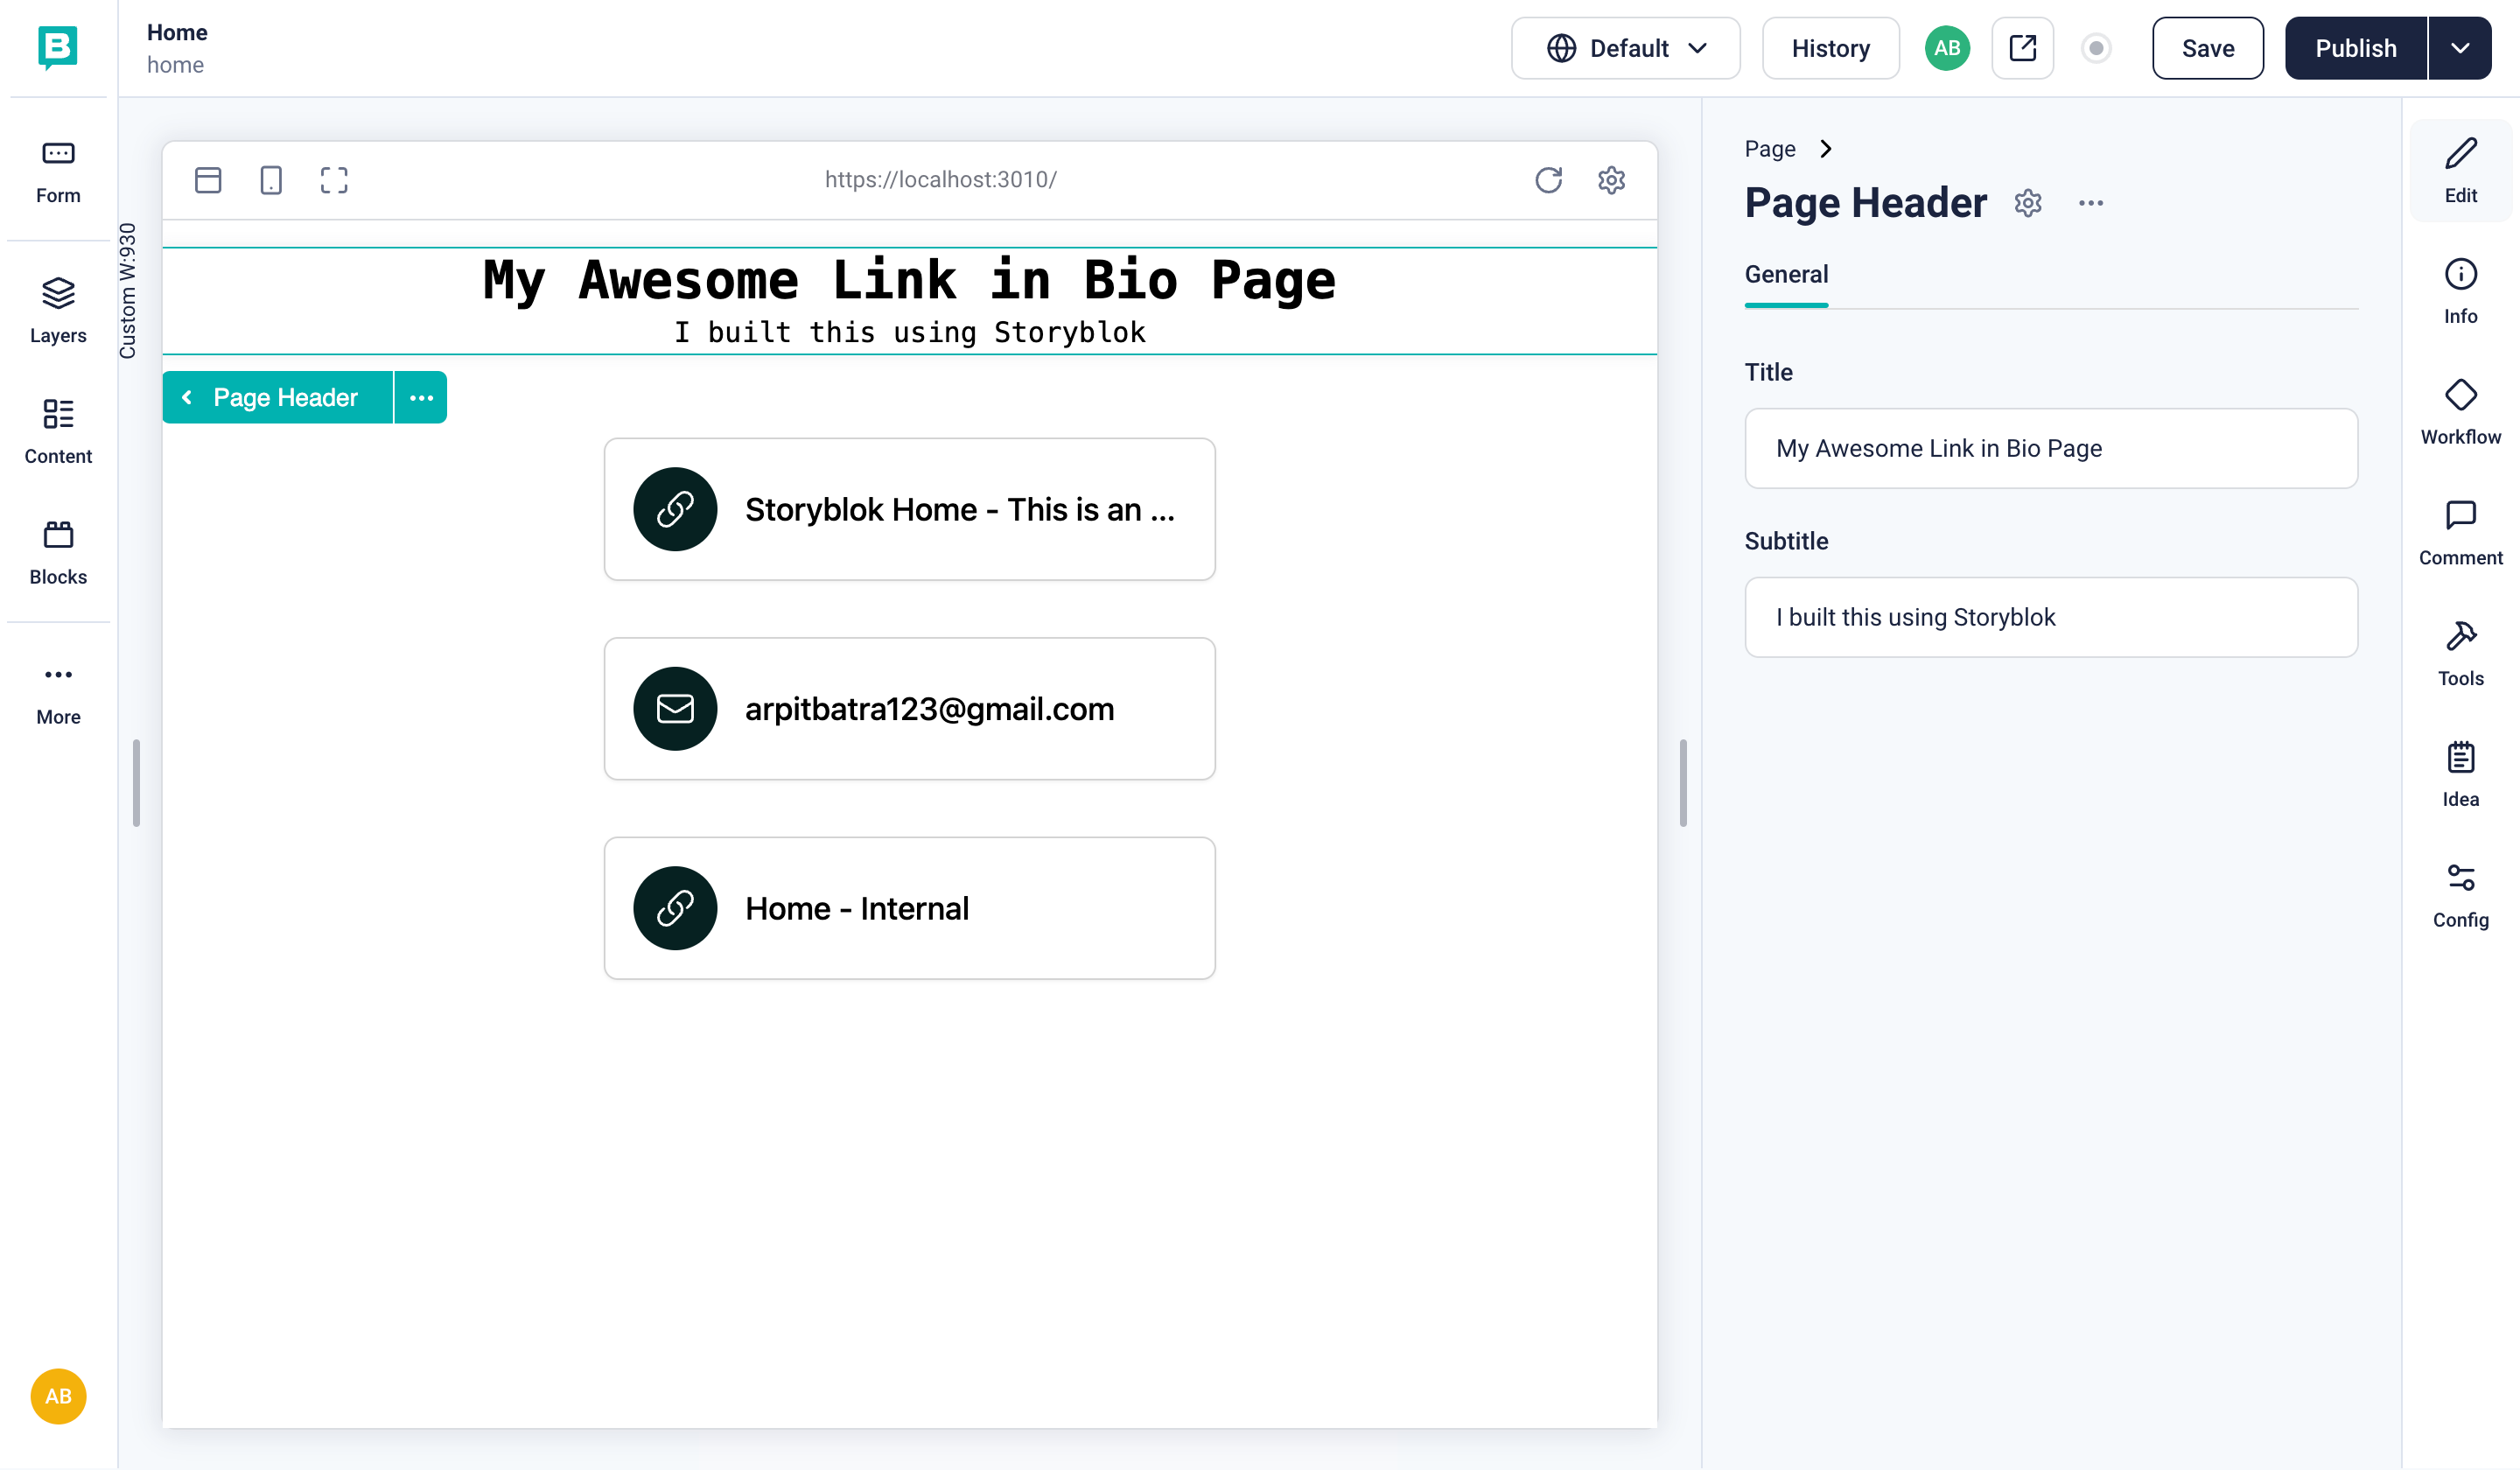Open the Content sidebar panel

pyautogui.click(x=58, y=432)
